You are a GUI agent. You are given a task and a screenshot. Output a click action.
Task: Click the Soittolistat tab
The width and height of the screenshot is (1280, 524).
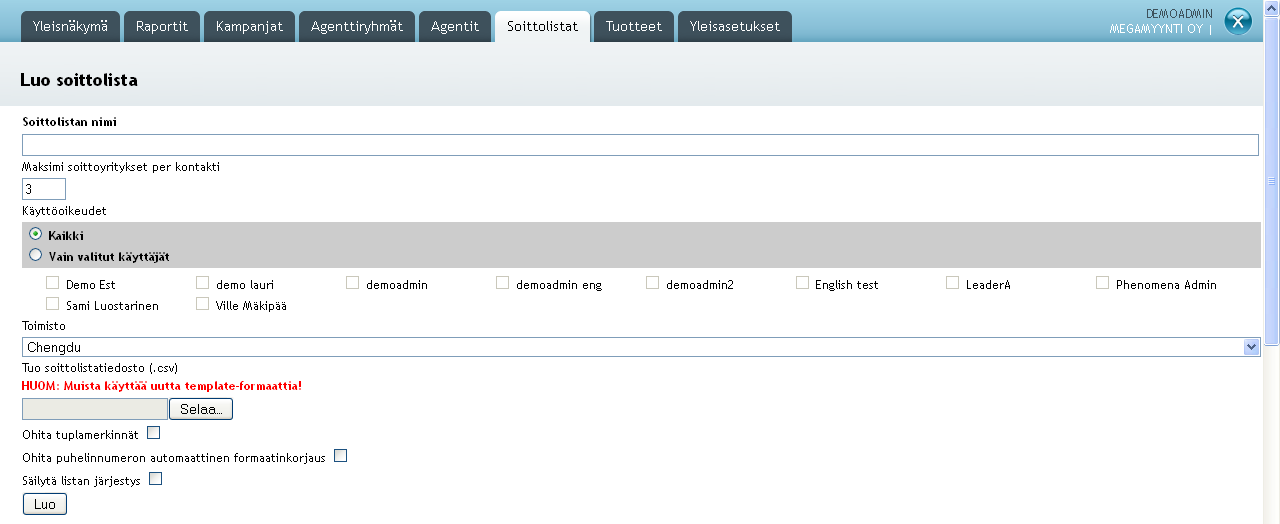(x=542, y=27)
